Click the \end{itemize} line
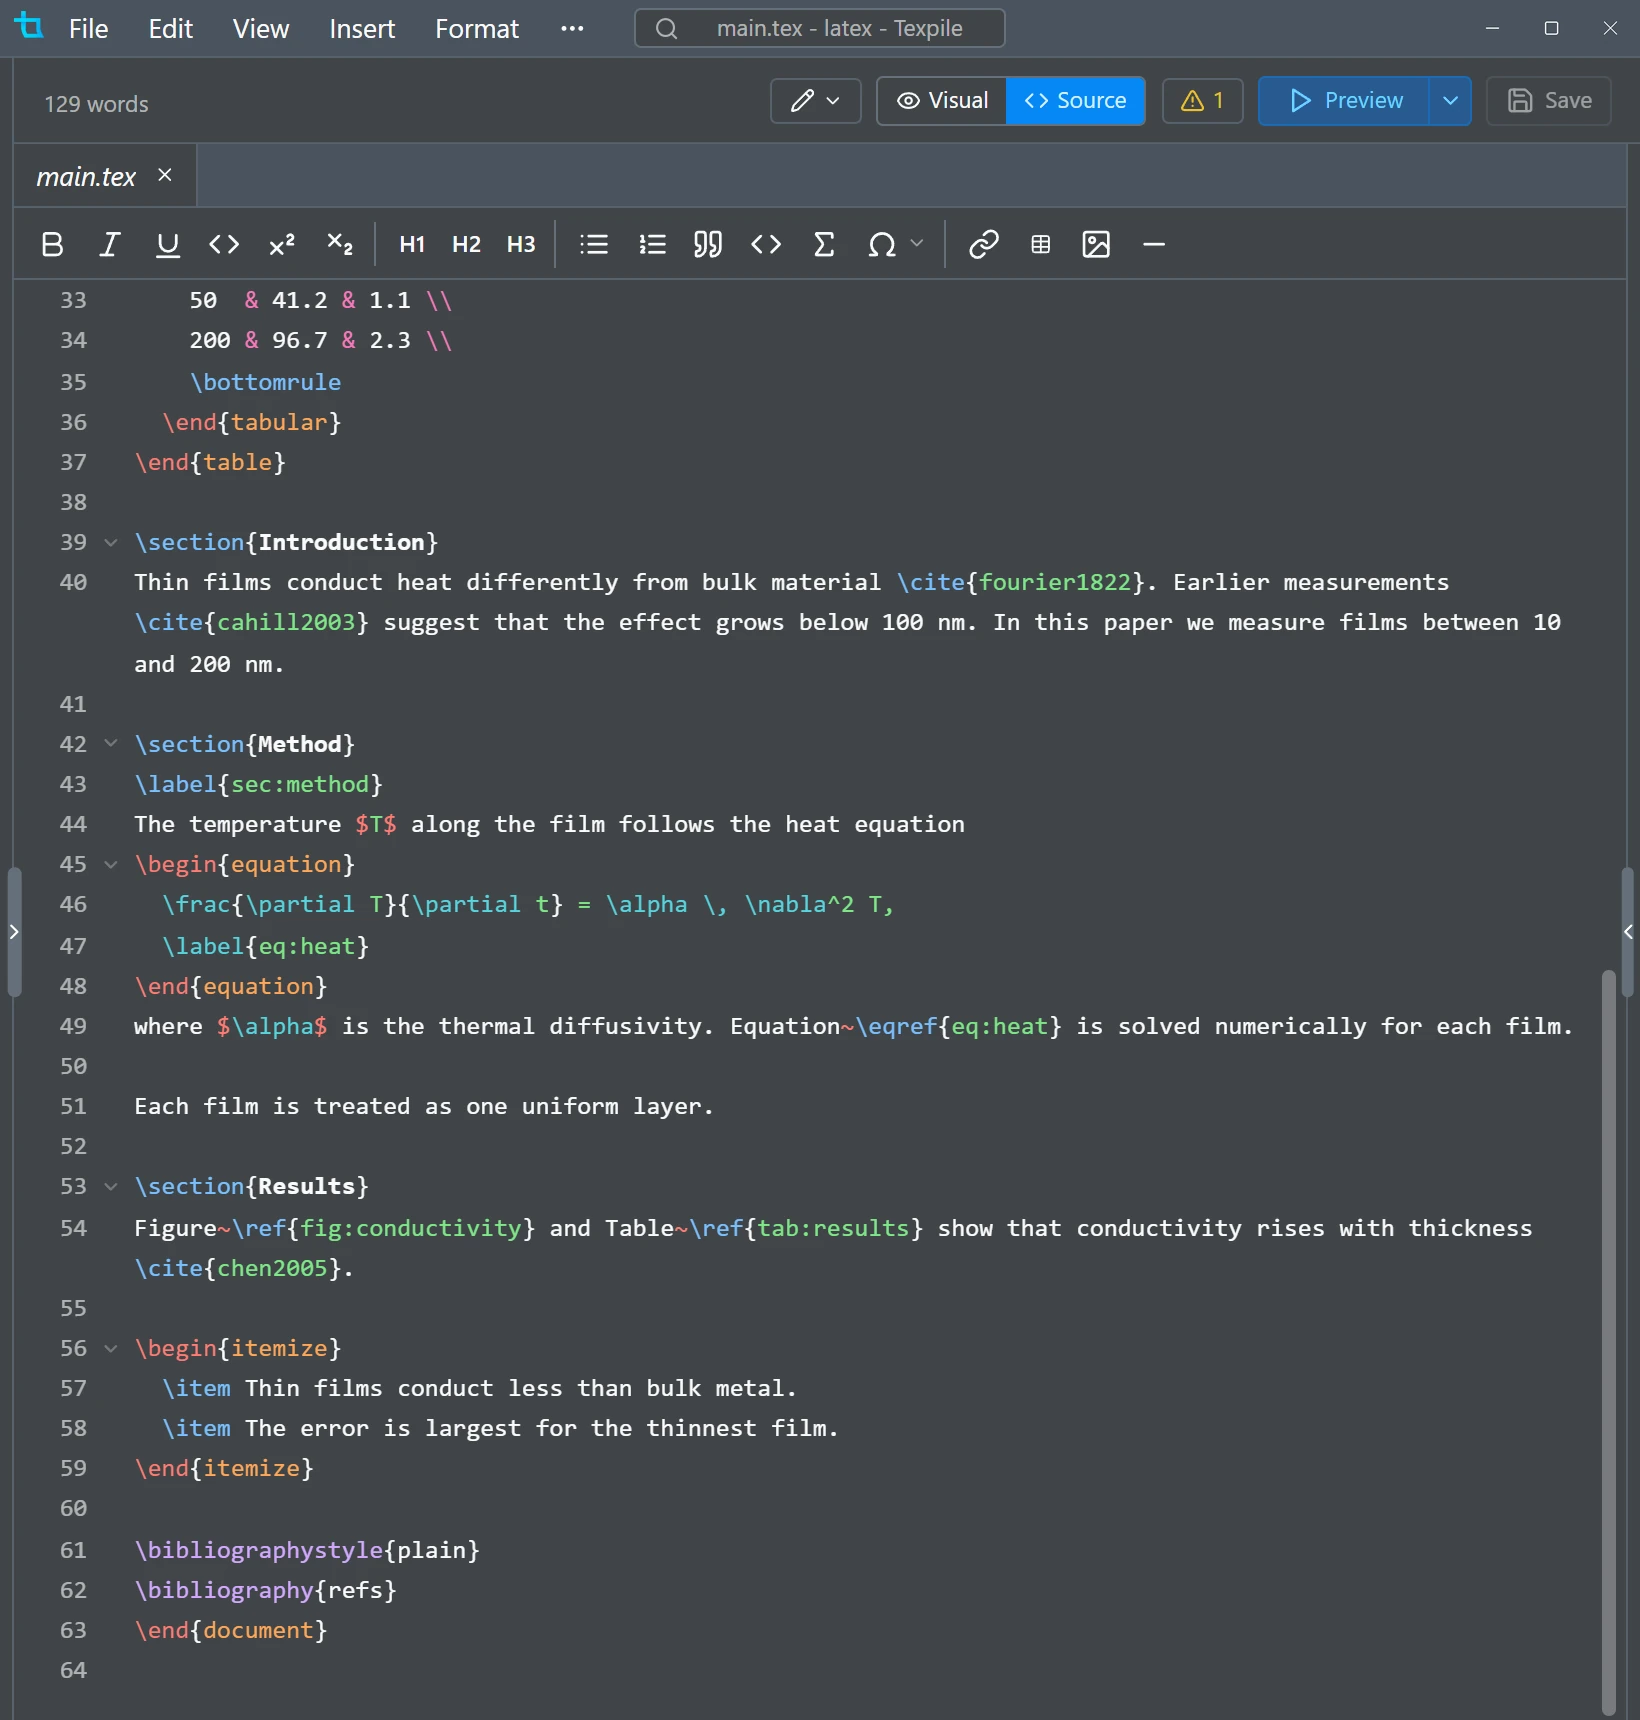Viewport: 1640px width, 1720px height. [224, 1468]
